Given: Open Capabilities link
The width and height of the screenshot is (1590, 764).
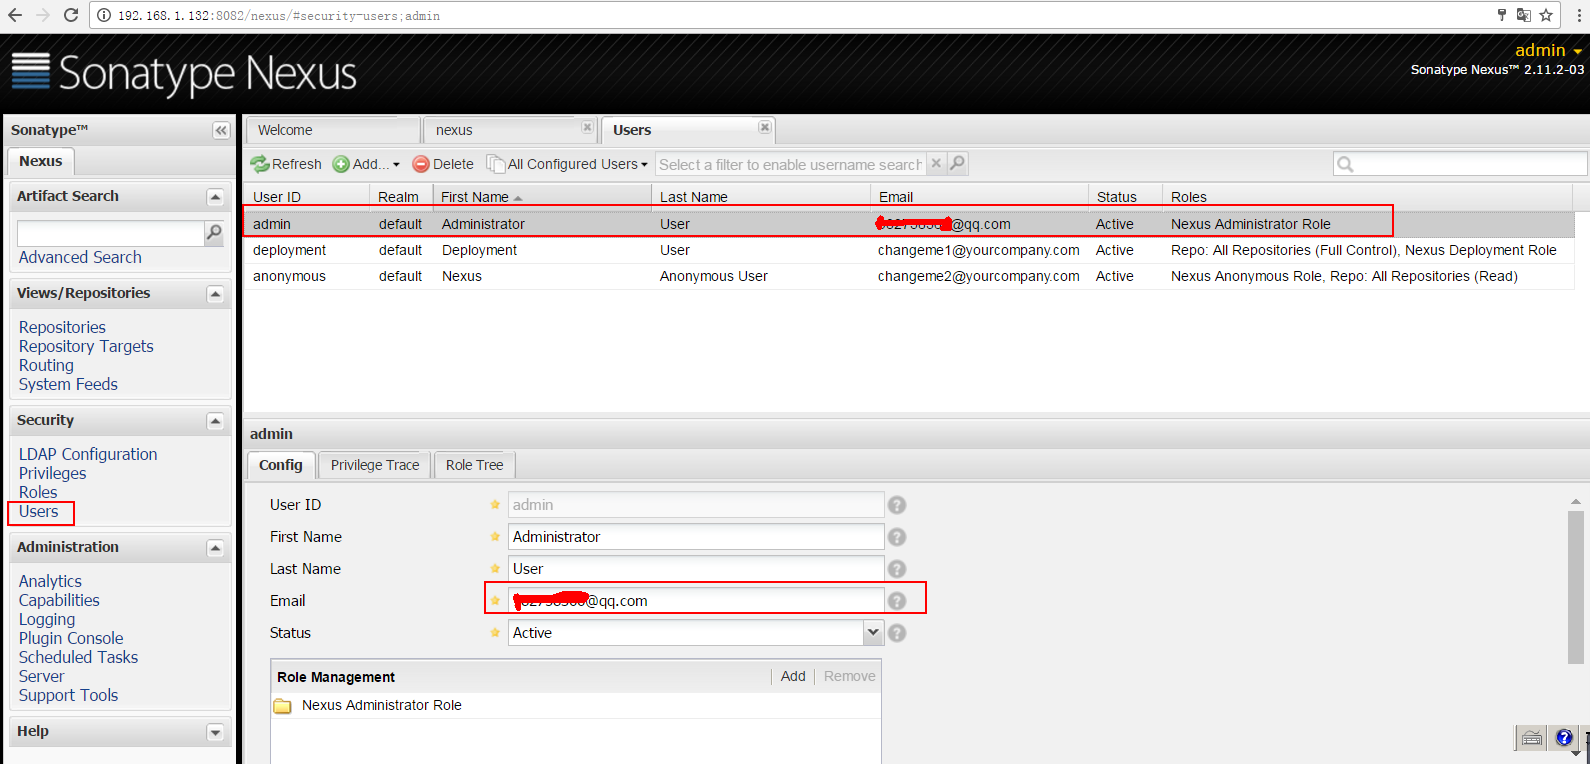Looking at the screenshot, I should (59, 600).
